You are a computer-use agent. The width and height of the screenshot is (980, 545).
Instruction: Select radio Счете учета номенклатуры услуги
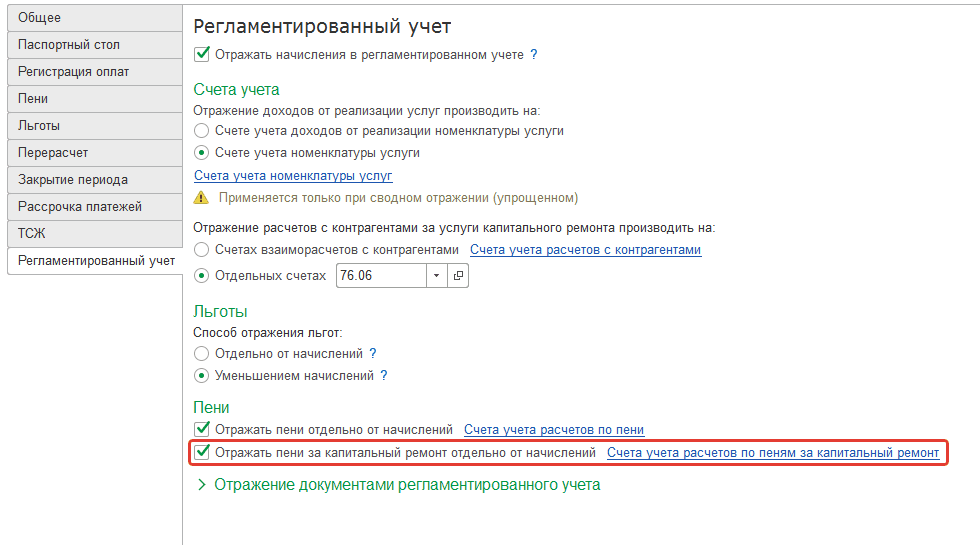(201, 152)
